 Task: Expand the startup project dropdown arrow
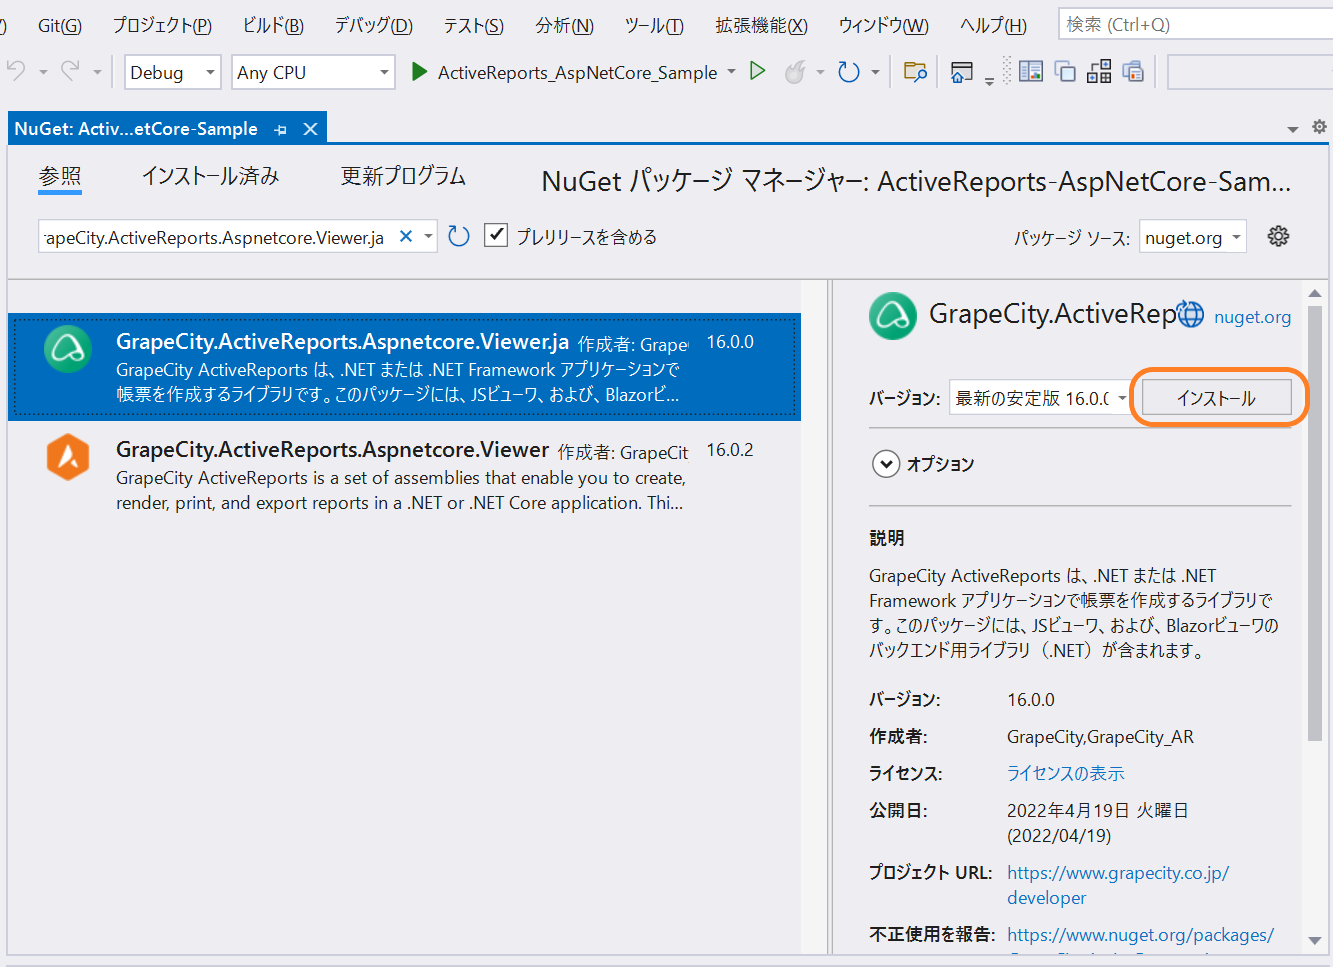pyautogui.click(x=731, y=72)
